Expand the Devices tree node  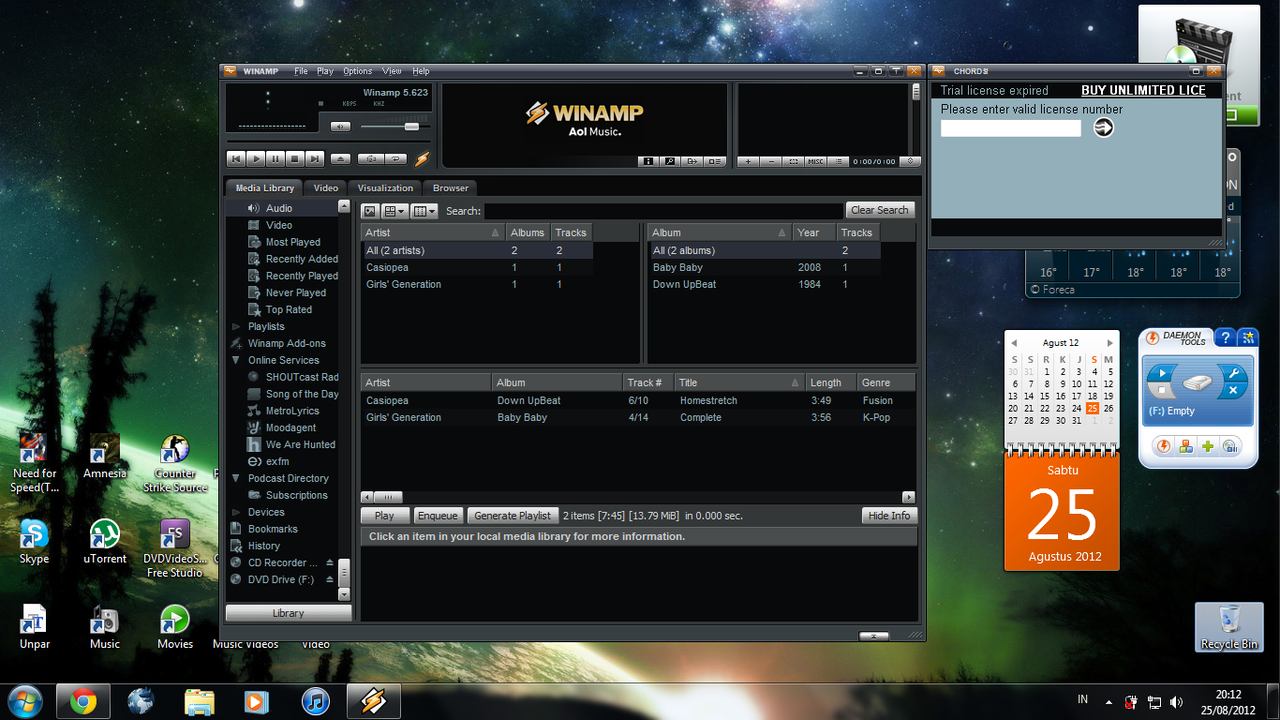[236, 512]
